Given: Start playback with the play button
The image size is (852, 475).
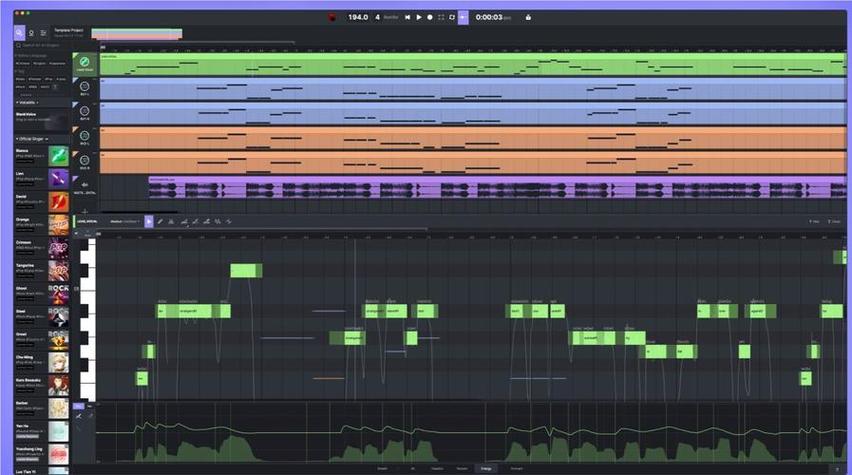Looking at the screenshot, I should pos(419,17).
